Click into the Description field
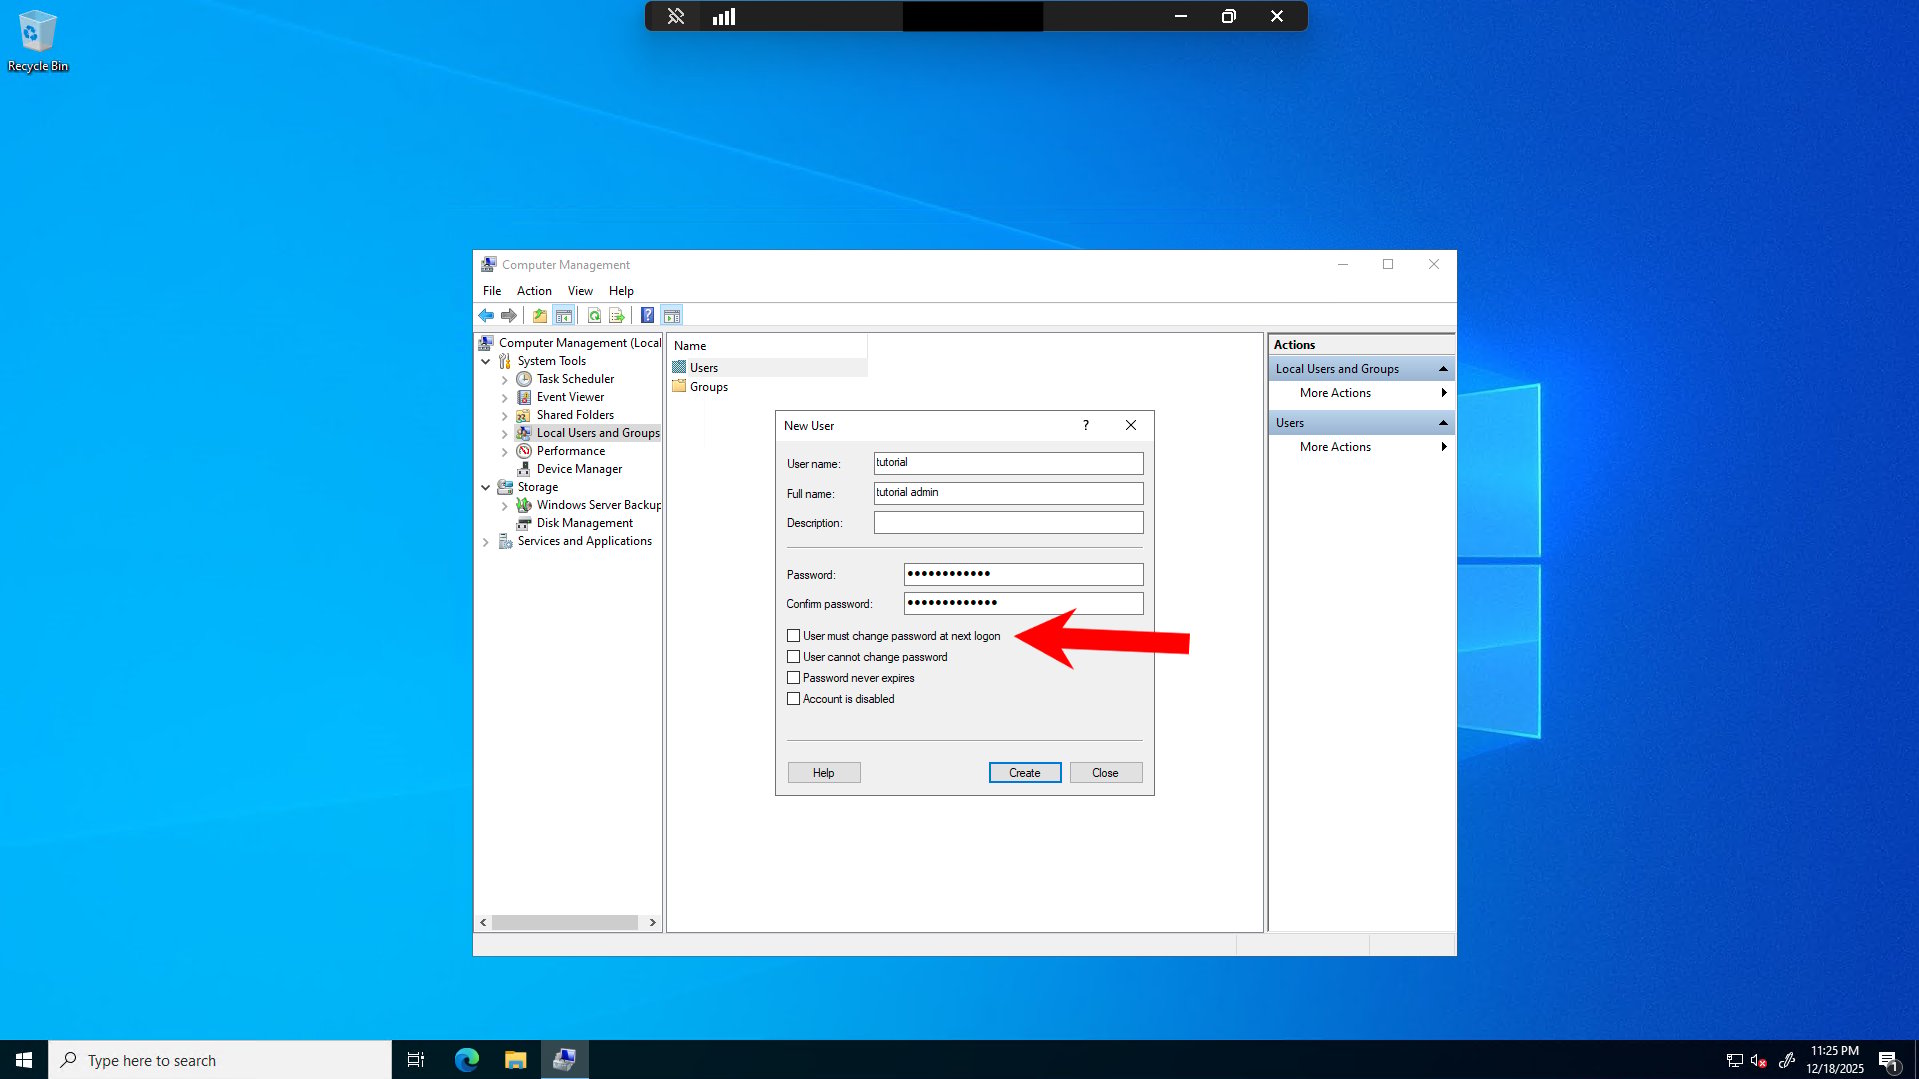 (1008, 523)
